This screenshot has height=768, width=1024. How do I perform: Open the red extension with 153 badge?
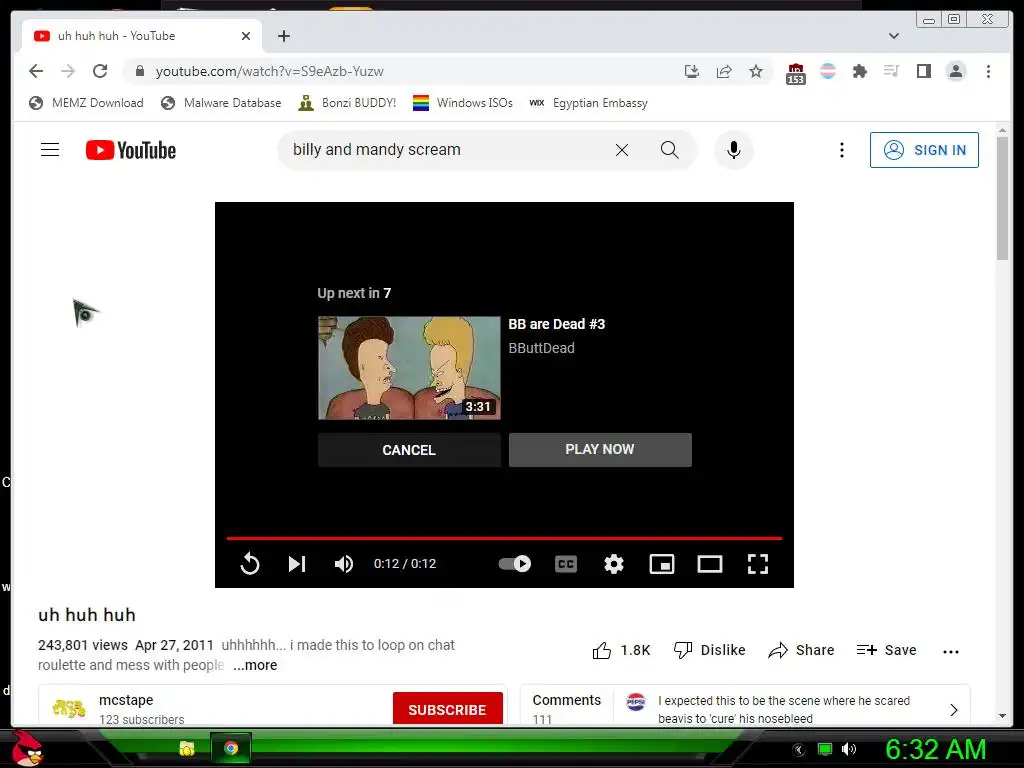tap(795, 73)
